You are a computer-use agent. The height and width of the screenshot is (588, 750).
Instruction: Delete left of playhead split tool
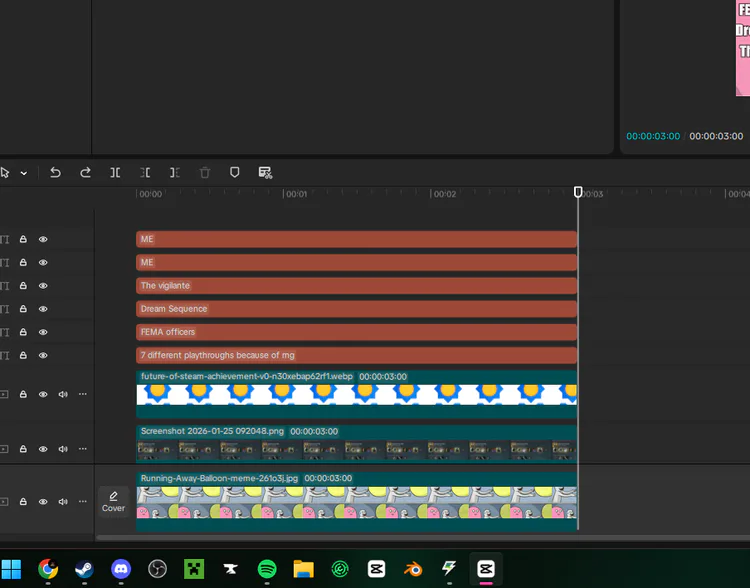pyautogui.click(x=145, y=172)
